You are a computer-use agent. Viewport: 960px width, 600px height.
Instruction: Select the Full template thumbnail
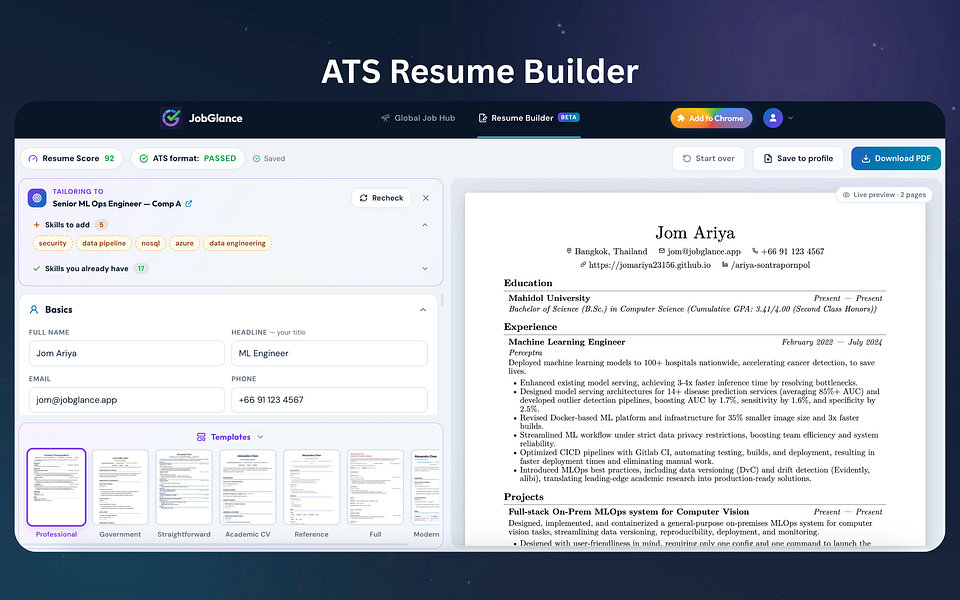coord(375,487)
